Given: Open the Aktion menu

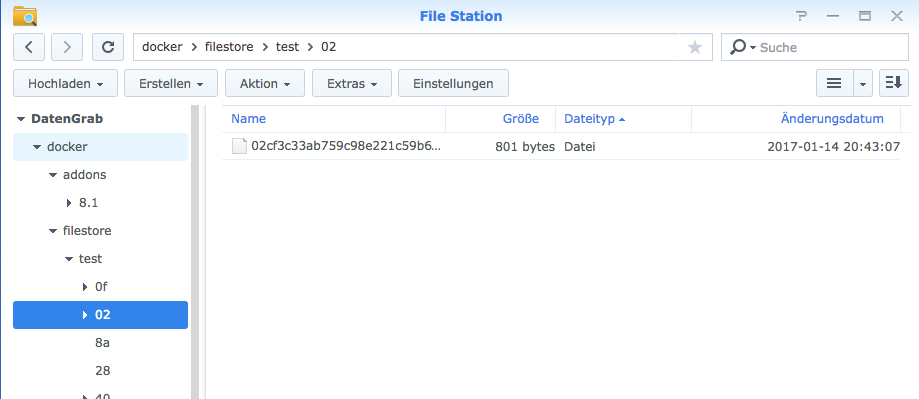Looking at the screenshot, I should pos(265,83).
